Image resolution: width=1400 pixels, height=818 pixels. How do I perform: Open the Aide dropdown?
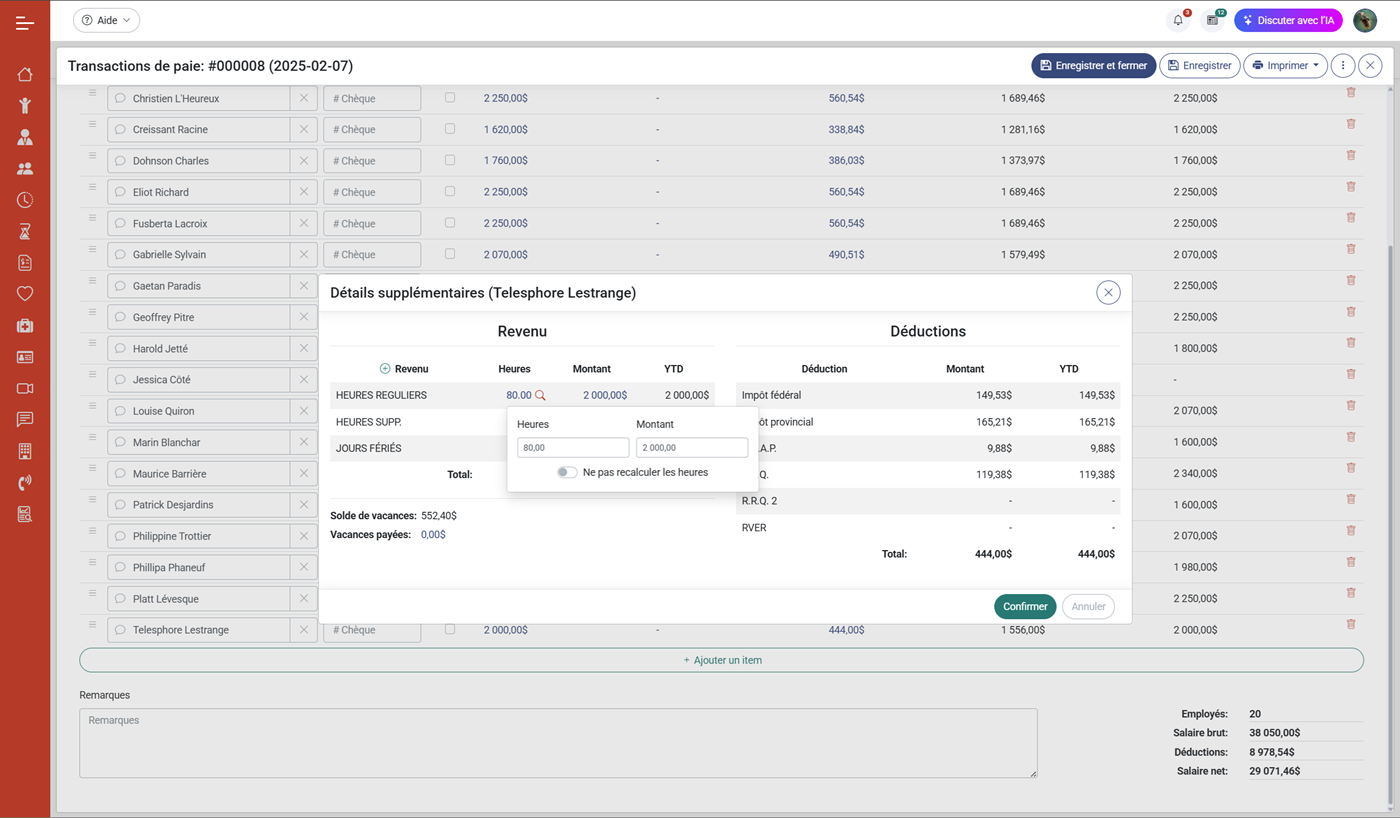106,20
